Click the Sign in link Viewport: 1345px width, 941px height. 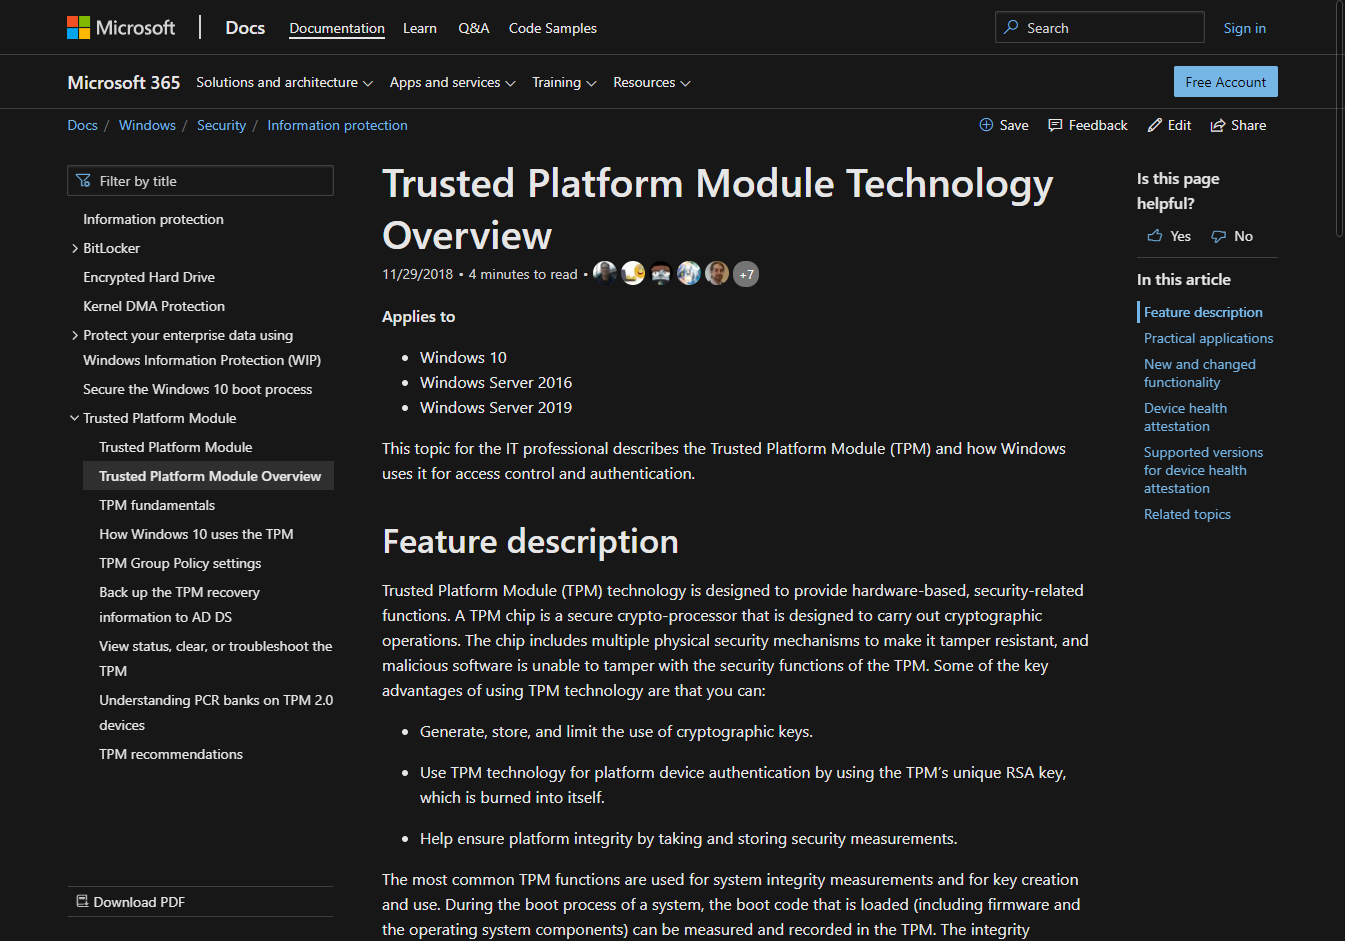[x=1245, y=28]
